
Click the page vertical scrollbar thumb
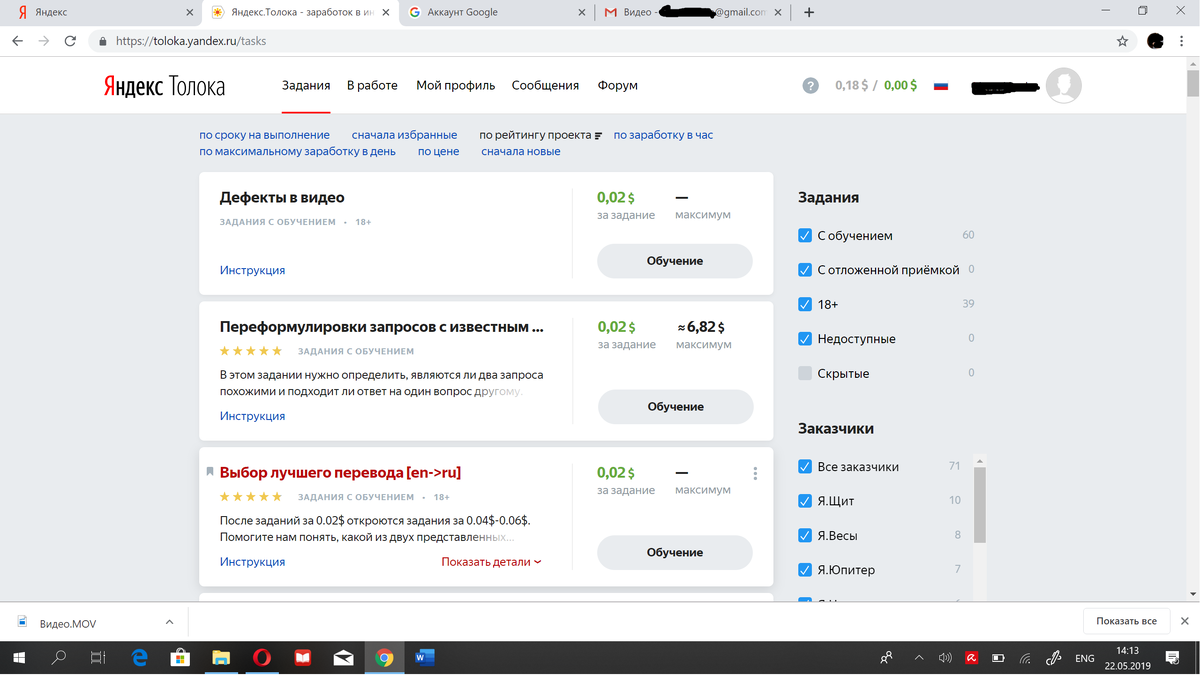[x=1192, y=83]
